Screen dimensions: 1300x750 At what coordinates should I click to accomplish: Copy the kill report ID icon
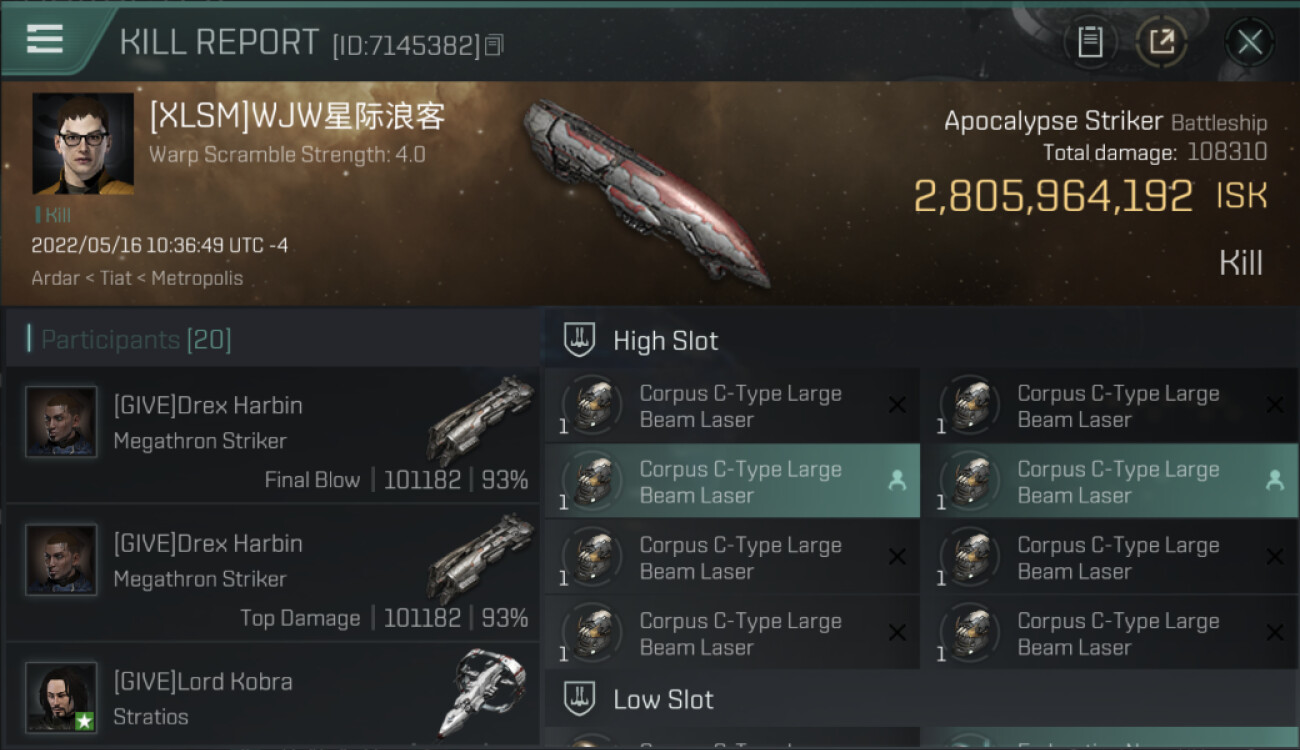coord(494,45)
